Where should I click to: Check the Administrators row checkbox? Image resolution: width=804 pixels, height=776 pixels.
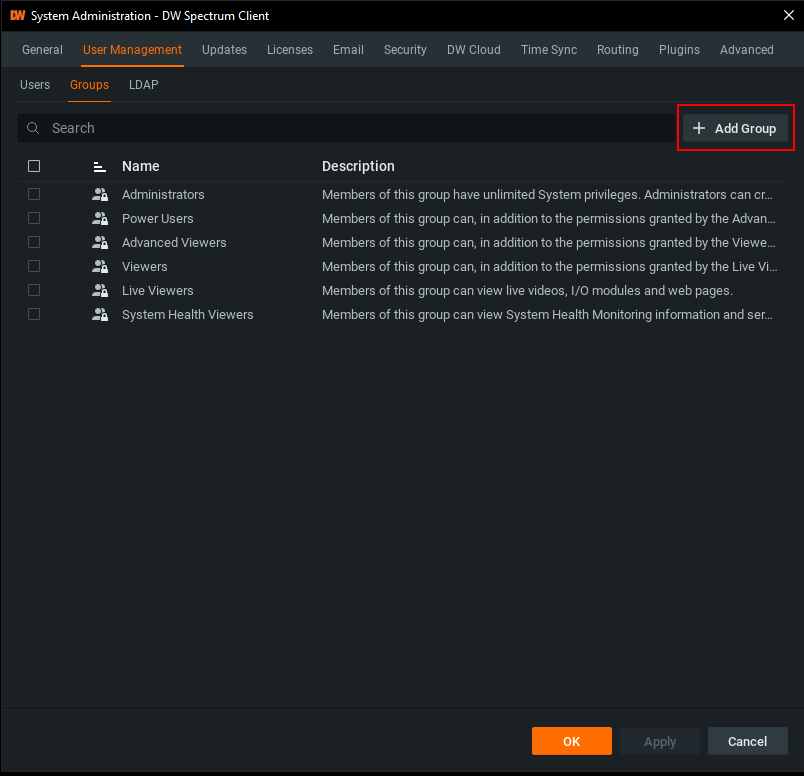[x=34, y=195]
